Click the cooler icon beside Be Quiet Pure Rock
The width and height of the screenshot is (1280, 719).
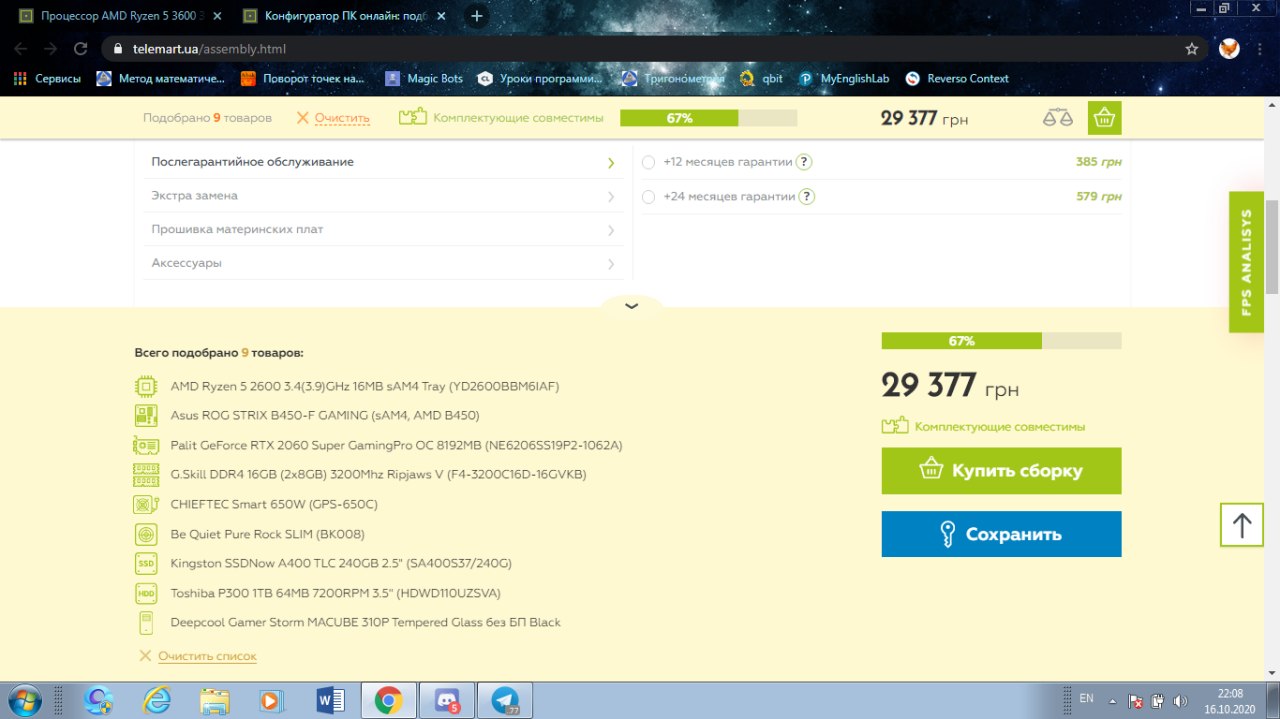point(146,534)
